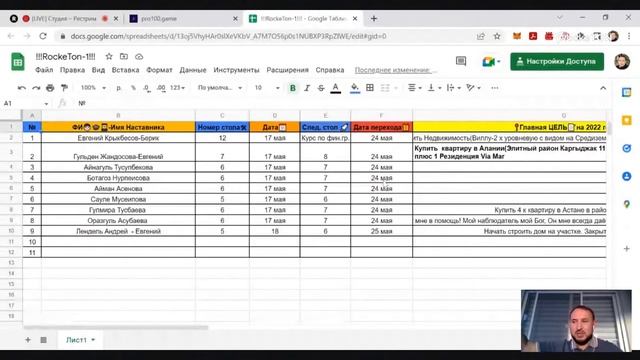
Task: Open the last edit history link
Action: pyautogui.click(x=396, y=70)
